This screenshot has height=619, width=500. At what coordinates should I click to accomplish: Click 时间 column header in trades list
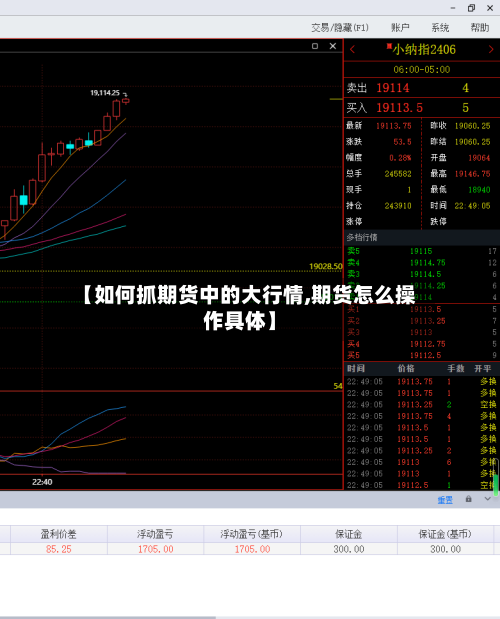(x=356, y=369)
